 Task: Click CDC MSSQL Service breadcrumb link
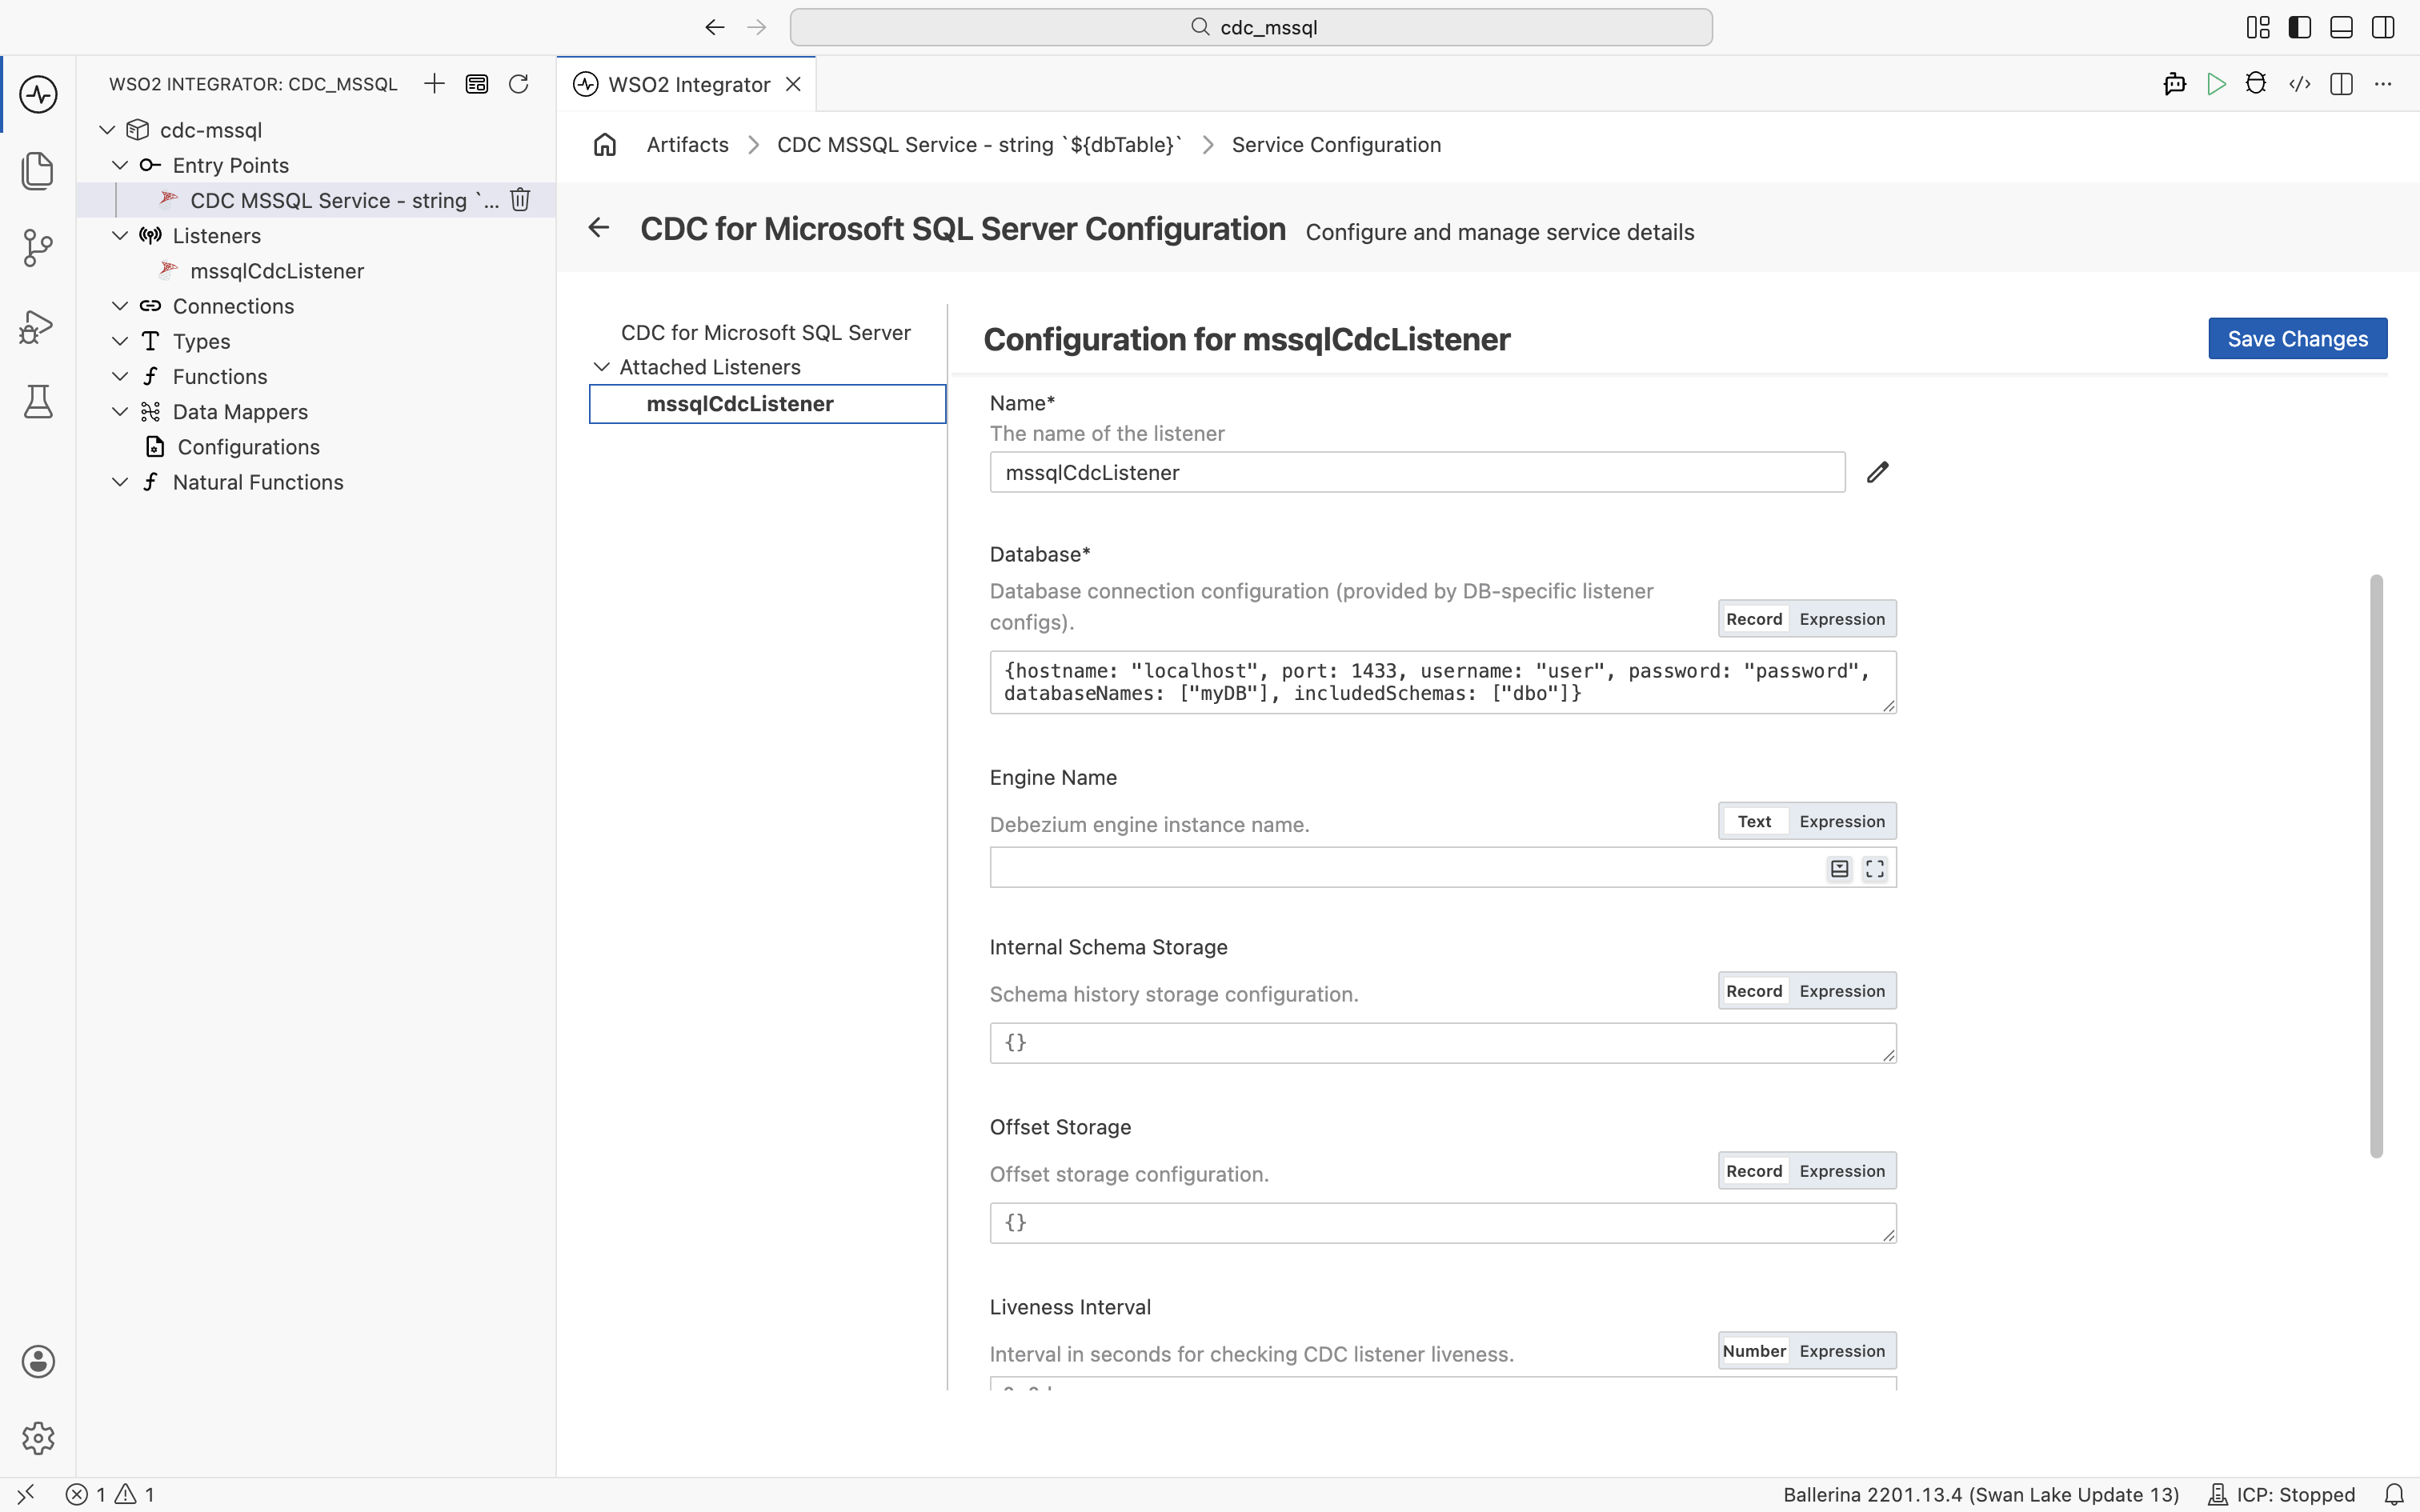pos(979,145)
